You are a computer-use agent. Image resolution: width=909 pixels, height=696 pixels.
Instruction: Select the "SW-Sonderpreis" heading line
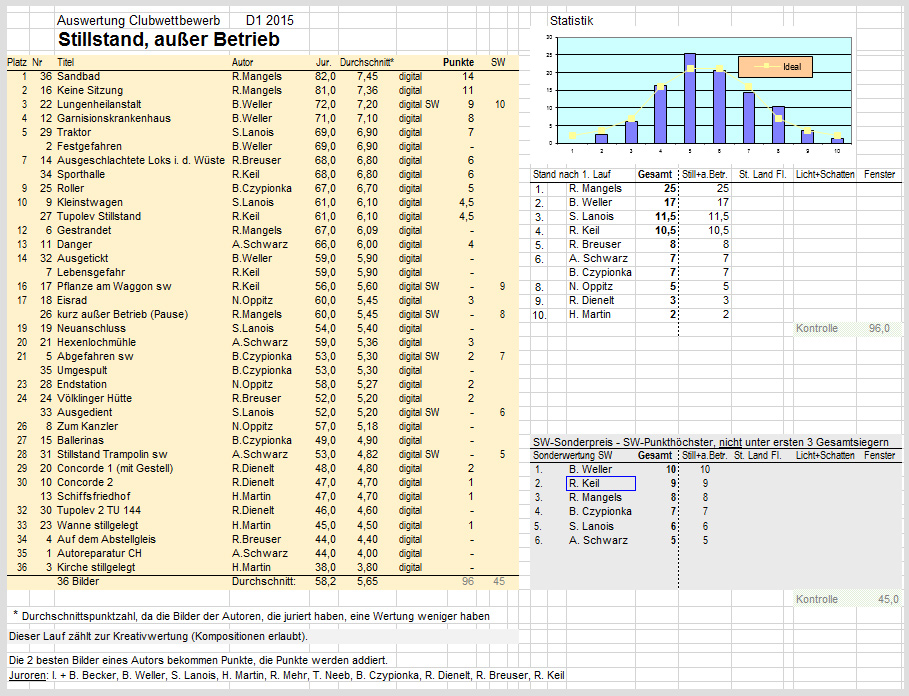click(x=710, y=442)
